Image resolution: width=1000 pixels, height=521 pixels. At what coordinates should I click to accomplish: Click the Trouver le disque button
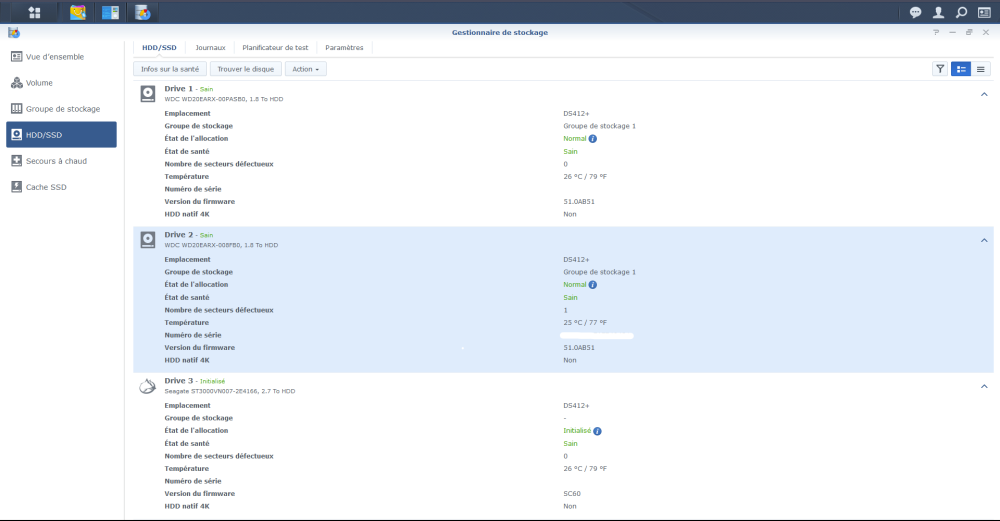(245, 69)
